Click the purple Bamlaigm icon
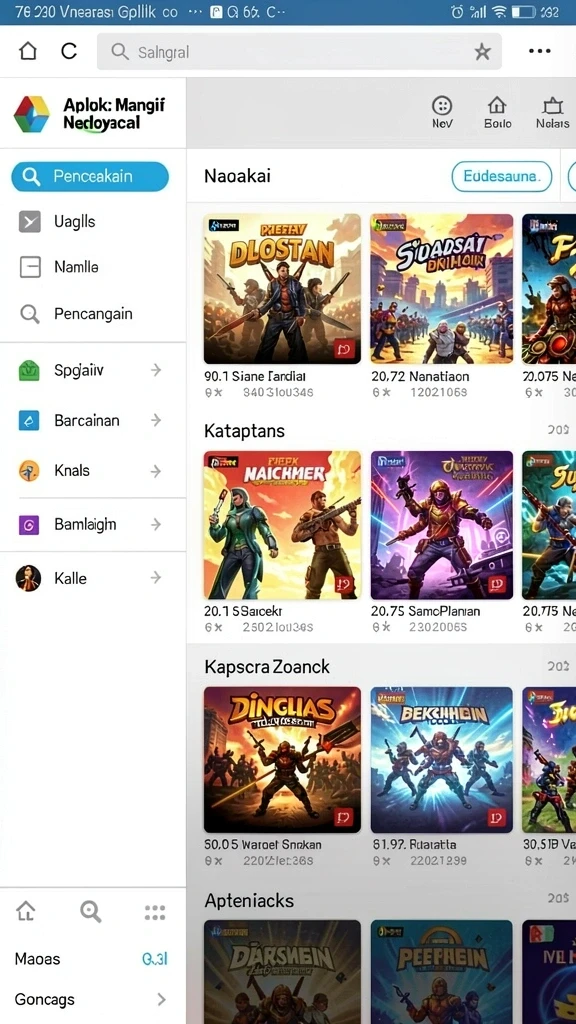The width and height of the screenshot is (576, 1024). click(29, 524)
